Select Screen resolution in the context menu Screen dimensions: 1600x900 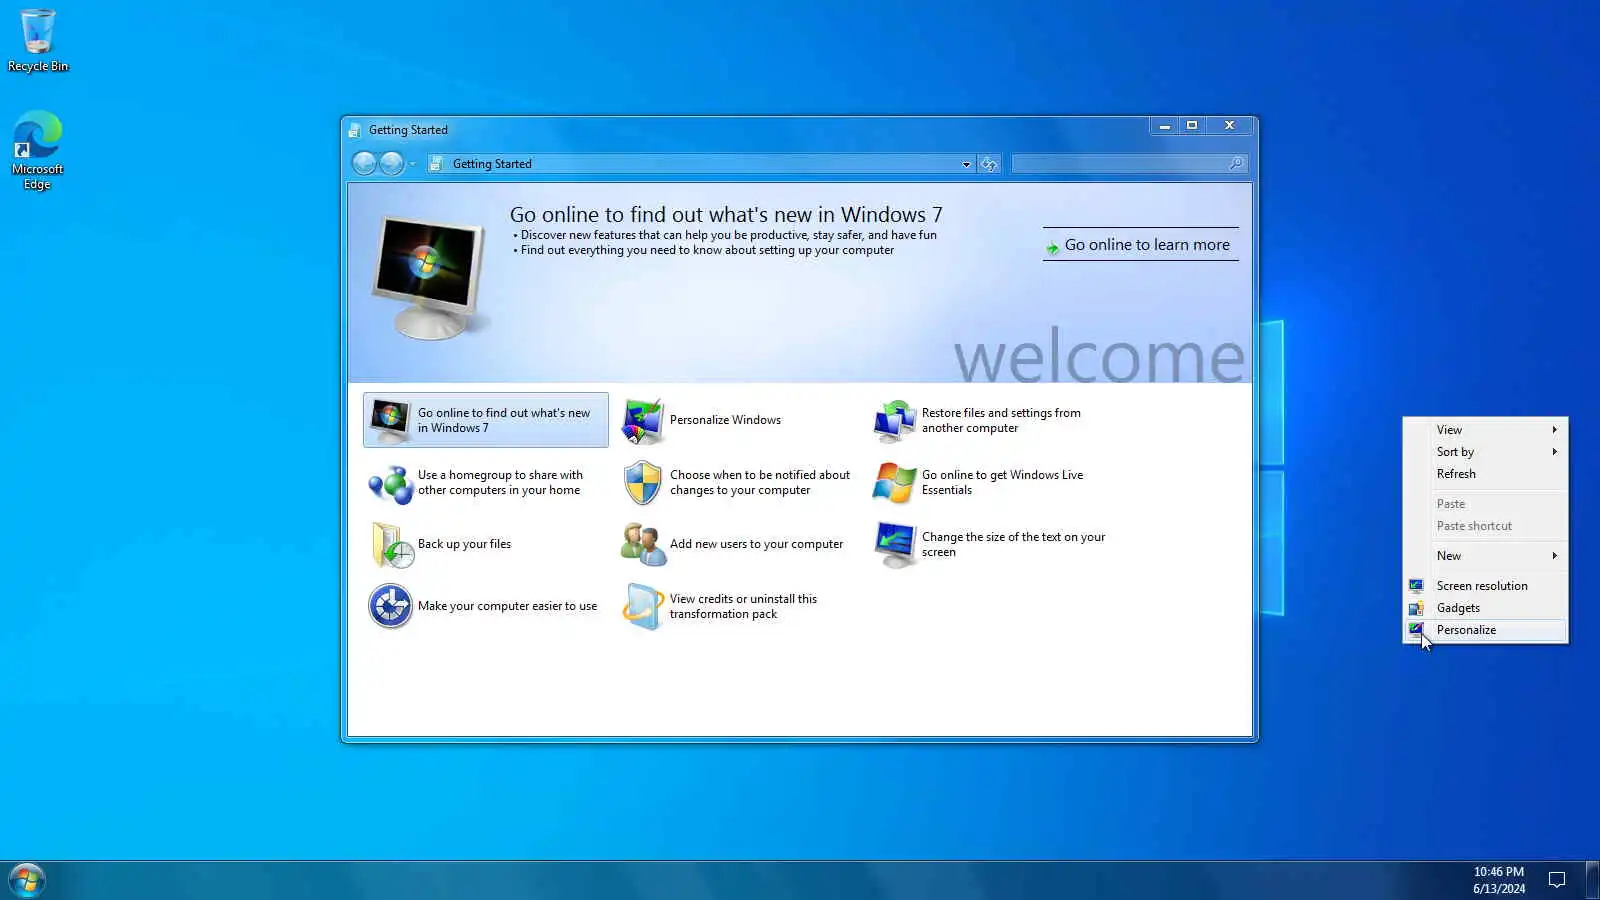[1486, 586]
